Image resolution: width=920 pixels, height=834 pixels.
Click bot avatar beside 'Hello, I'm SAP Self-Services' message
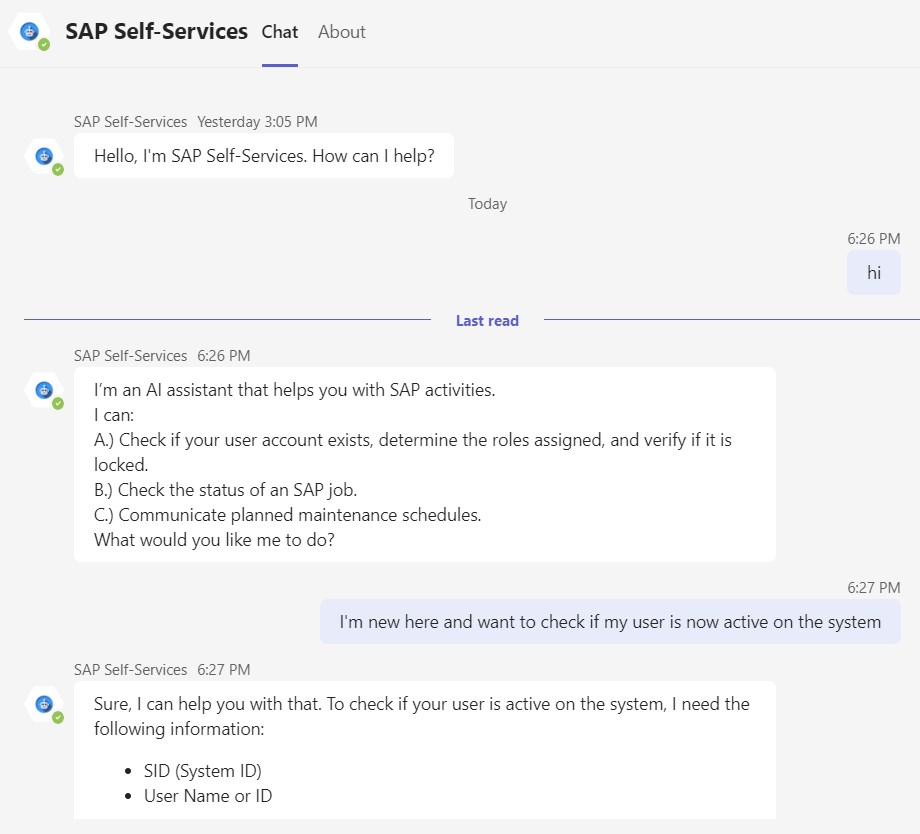pos(45,157)
